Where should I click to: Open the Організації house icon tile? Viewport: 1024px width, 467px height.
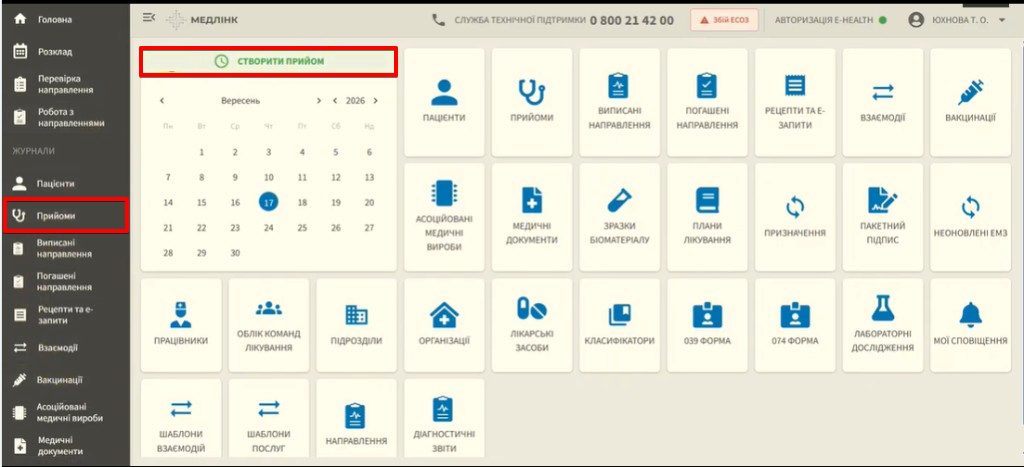[x=444, y=325]
